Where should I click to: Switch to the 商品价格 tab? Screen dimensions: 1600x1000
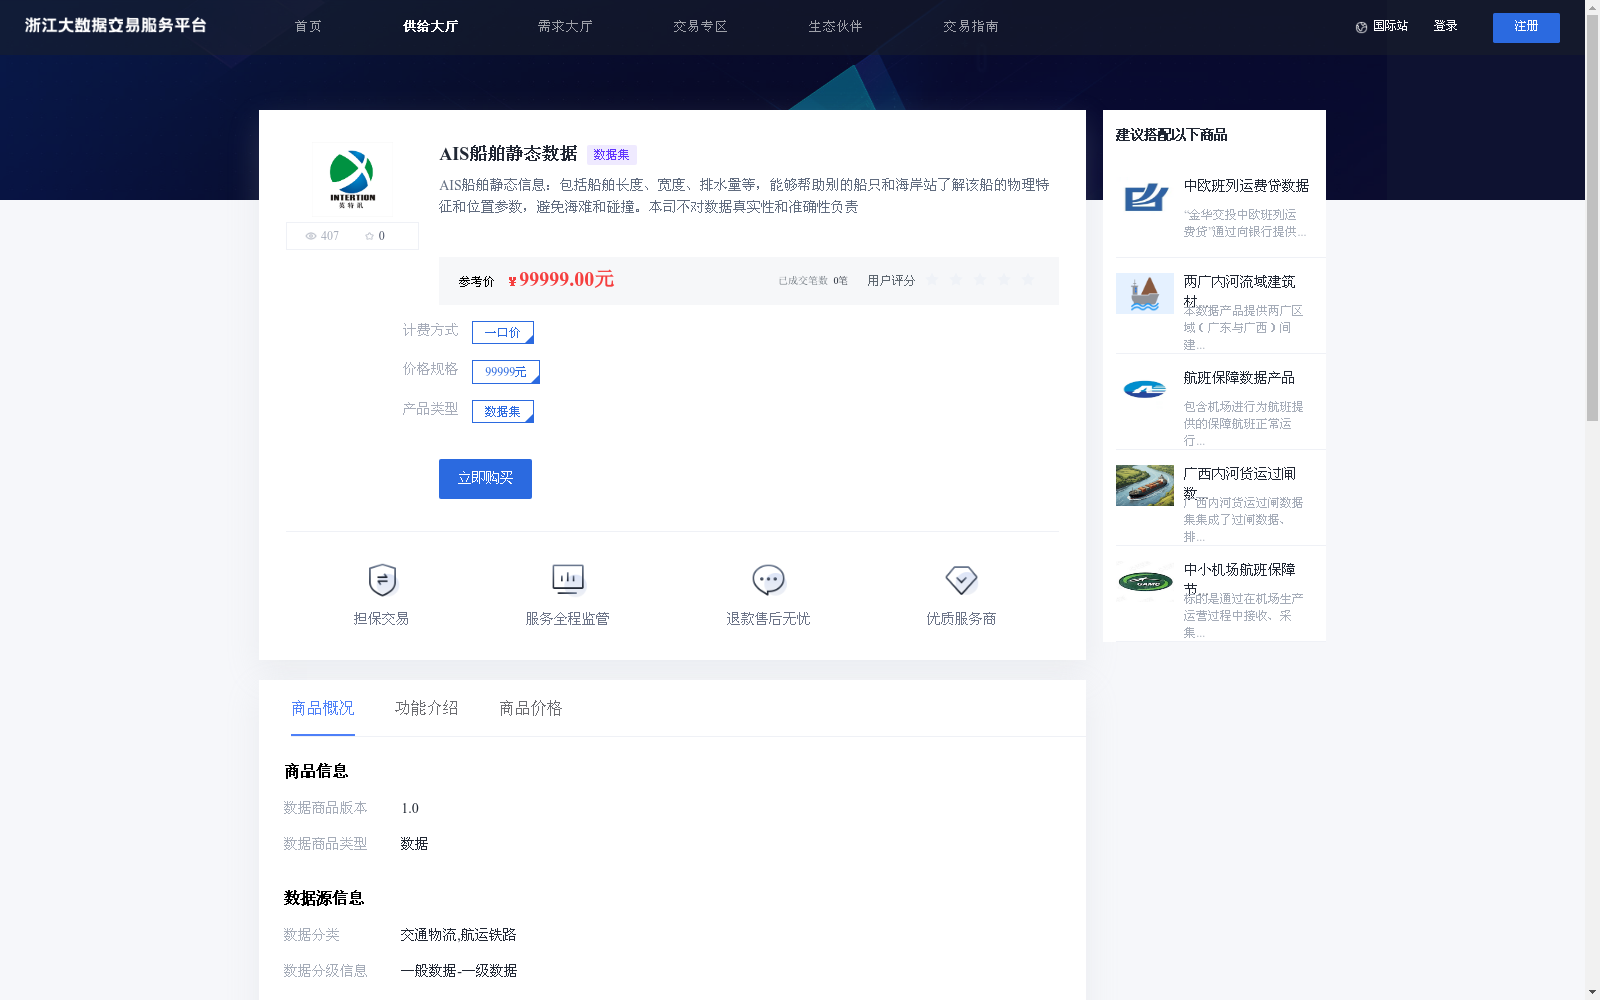click(x=530, y=708)
